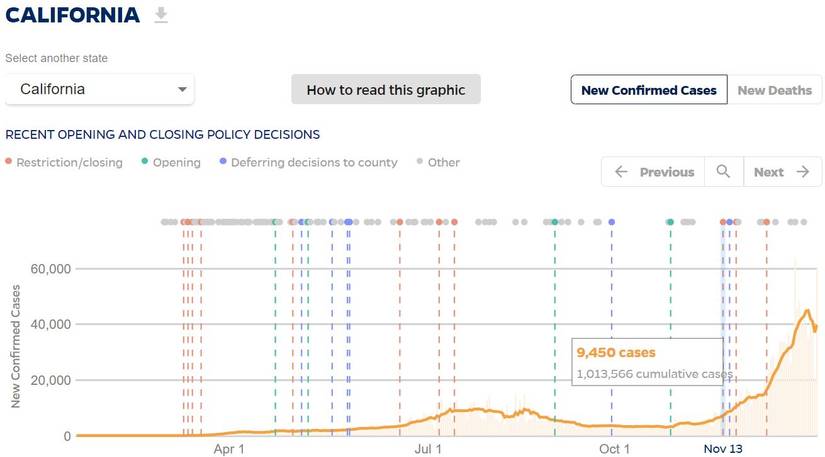825x457 pixels.
Task: Click the Apr 1 axis label
Action: pos(229,450)
